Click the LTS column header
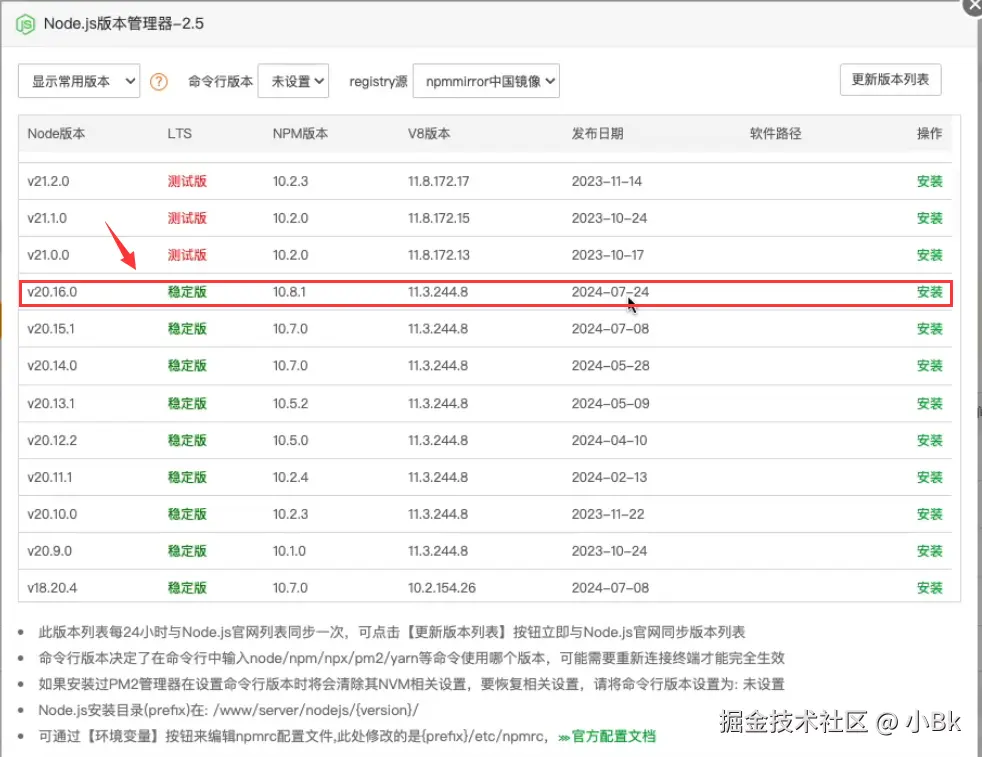The width and height of the screenshot is (982, 757). click(180, 133)
